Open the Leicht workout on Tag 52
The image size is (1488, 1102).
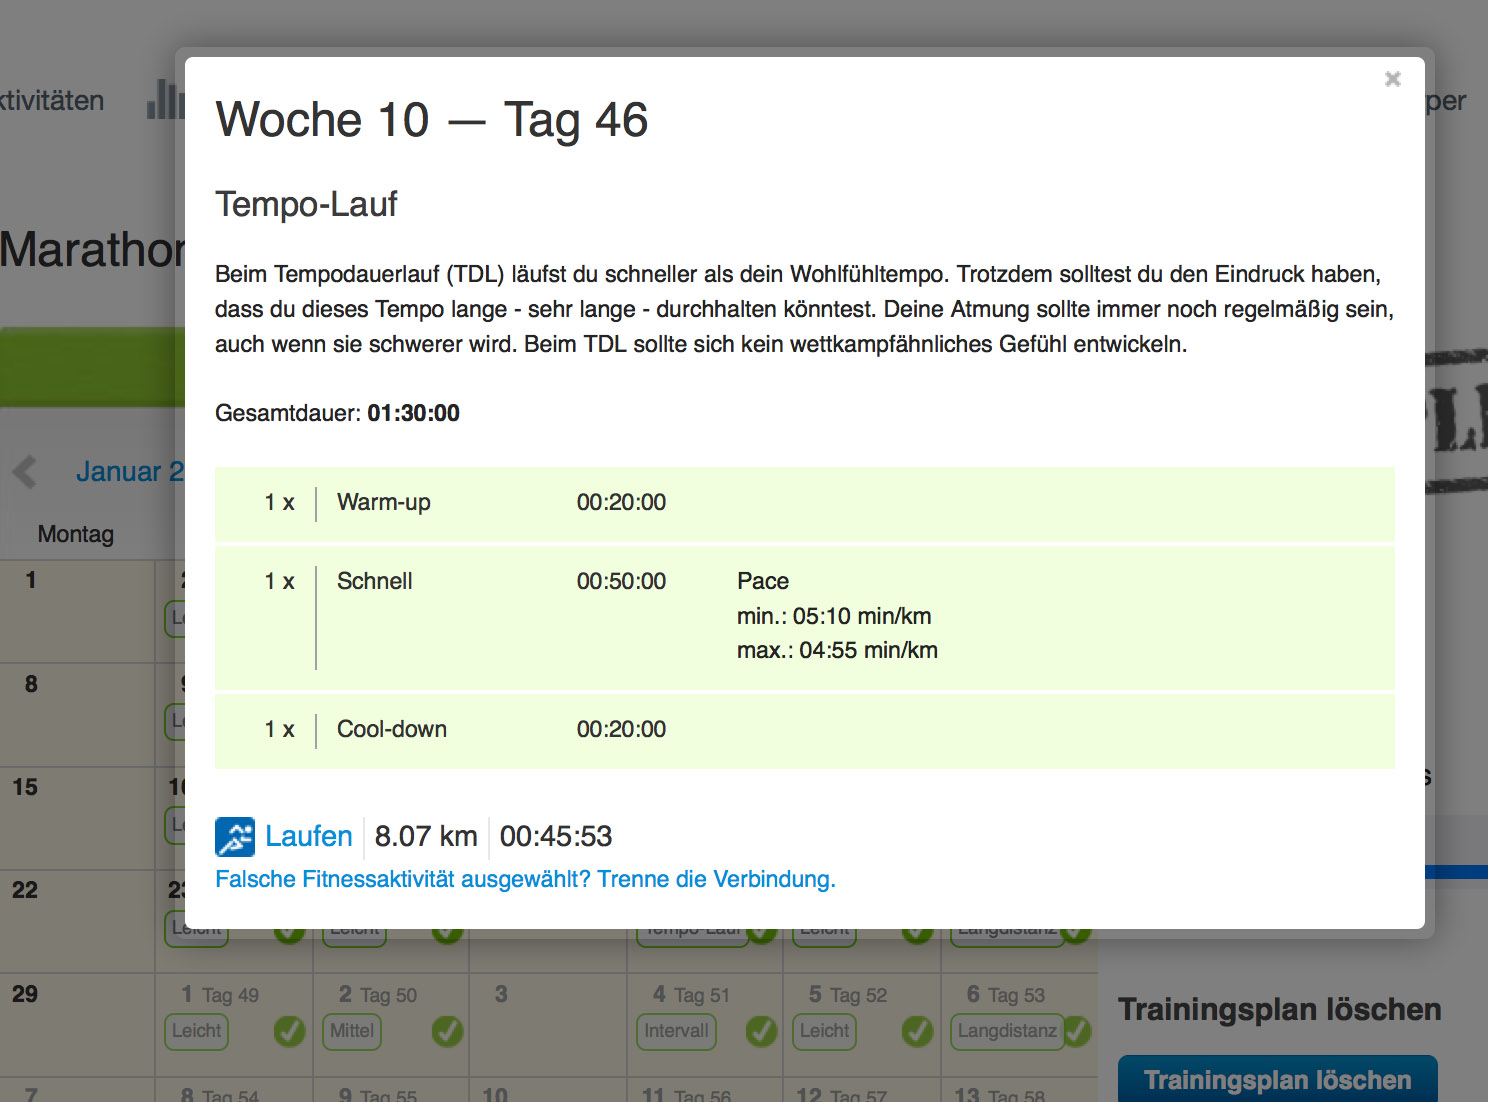point(824,1031)
